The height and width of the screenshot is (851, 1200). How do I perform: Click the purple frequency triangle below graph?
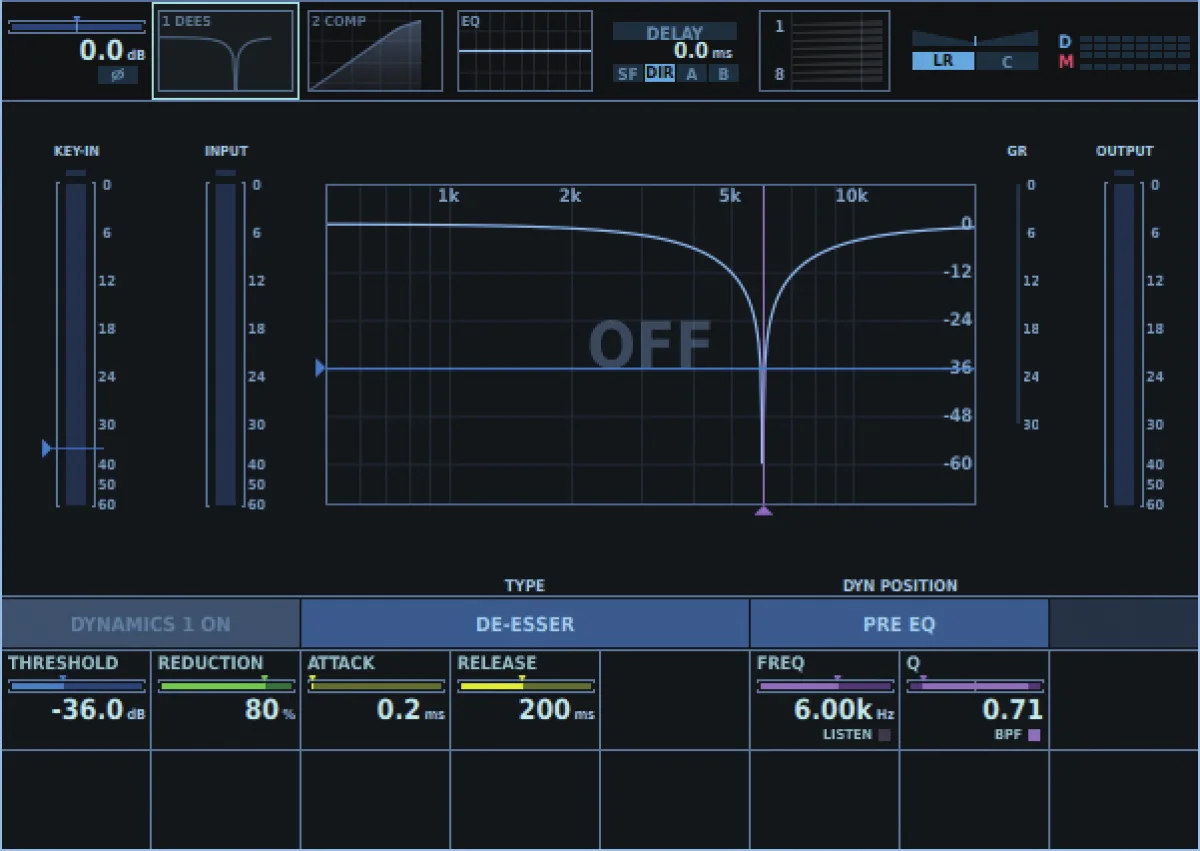(x=764, y=511)
